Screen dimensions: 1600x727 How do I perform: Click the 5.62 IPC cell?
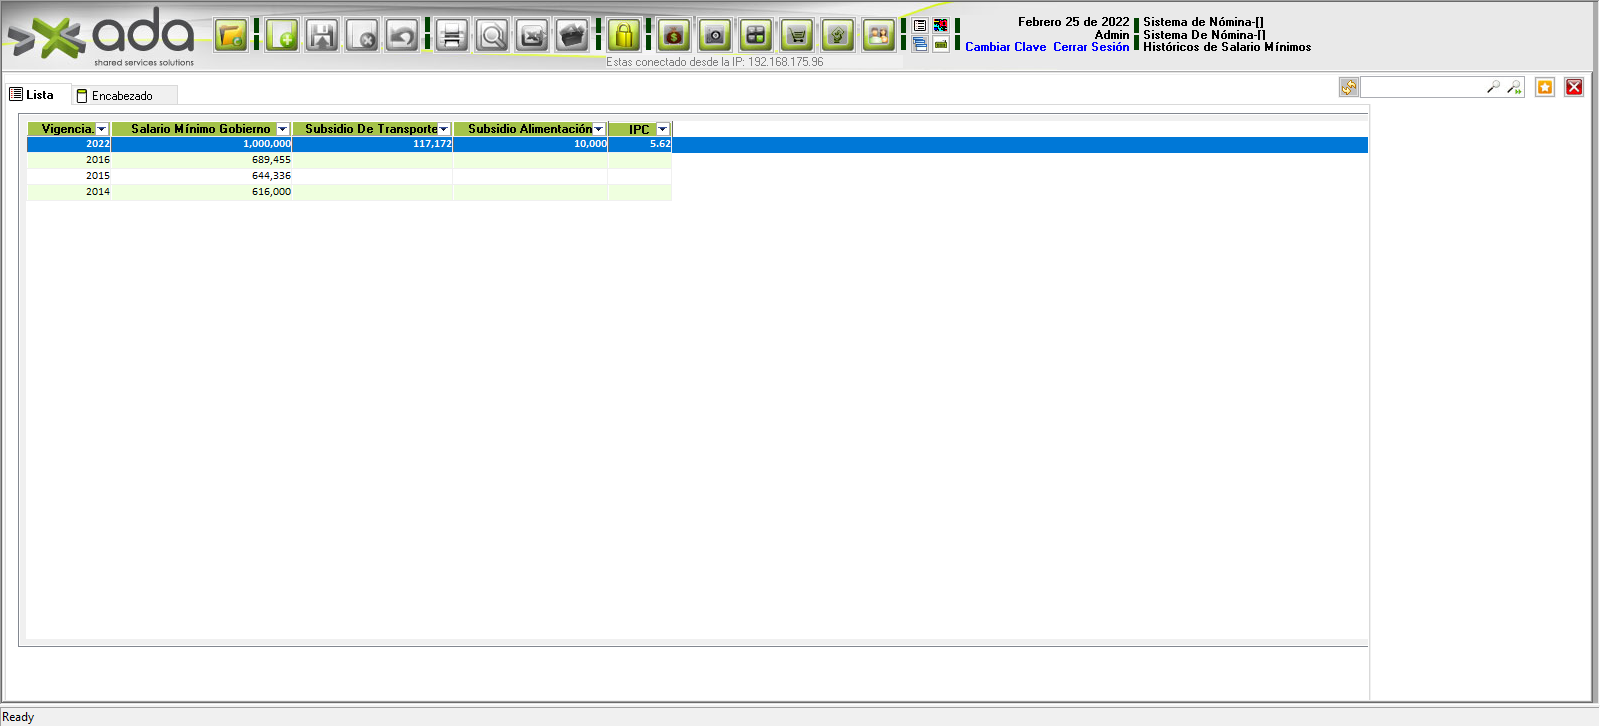640,144
